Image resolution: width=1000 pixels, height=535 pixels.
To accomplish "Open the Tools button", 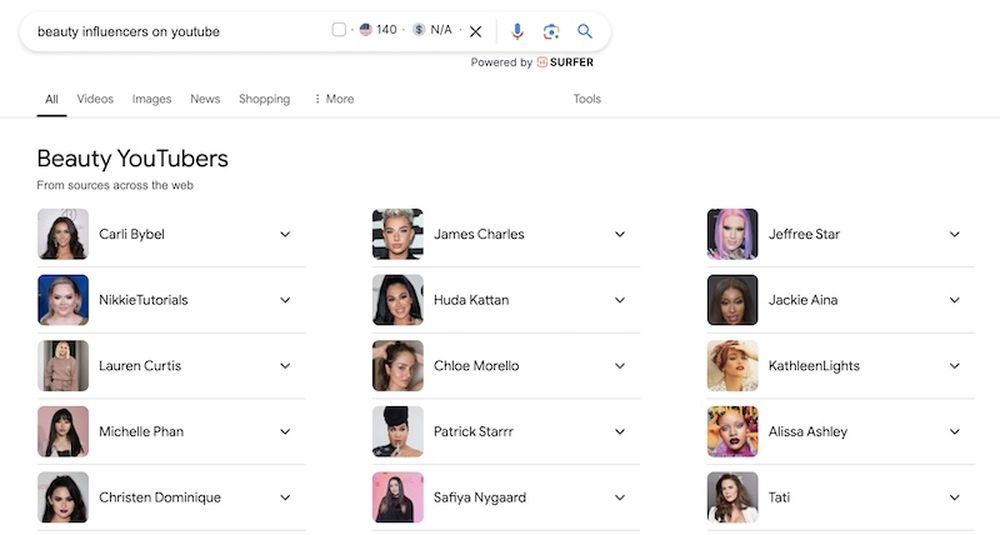I will 587,99.
